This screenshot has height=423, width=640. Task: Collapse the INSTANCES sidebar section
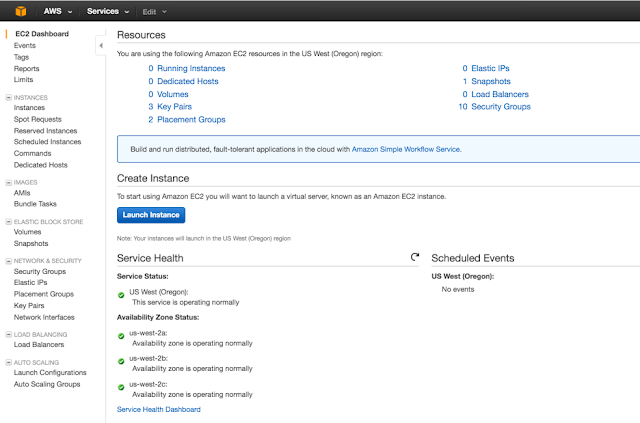[x=9, y=97]
